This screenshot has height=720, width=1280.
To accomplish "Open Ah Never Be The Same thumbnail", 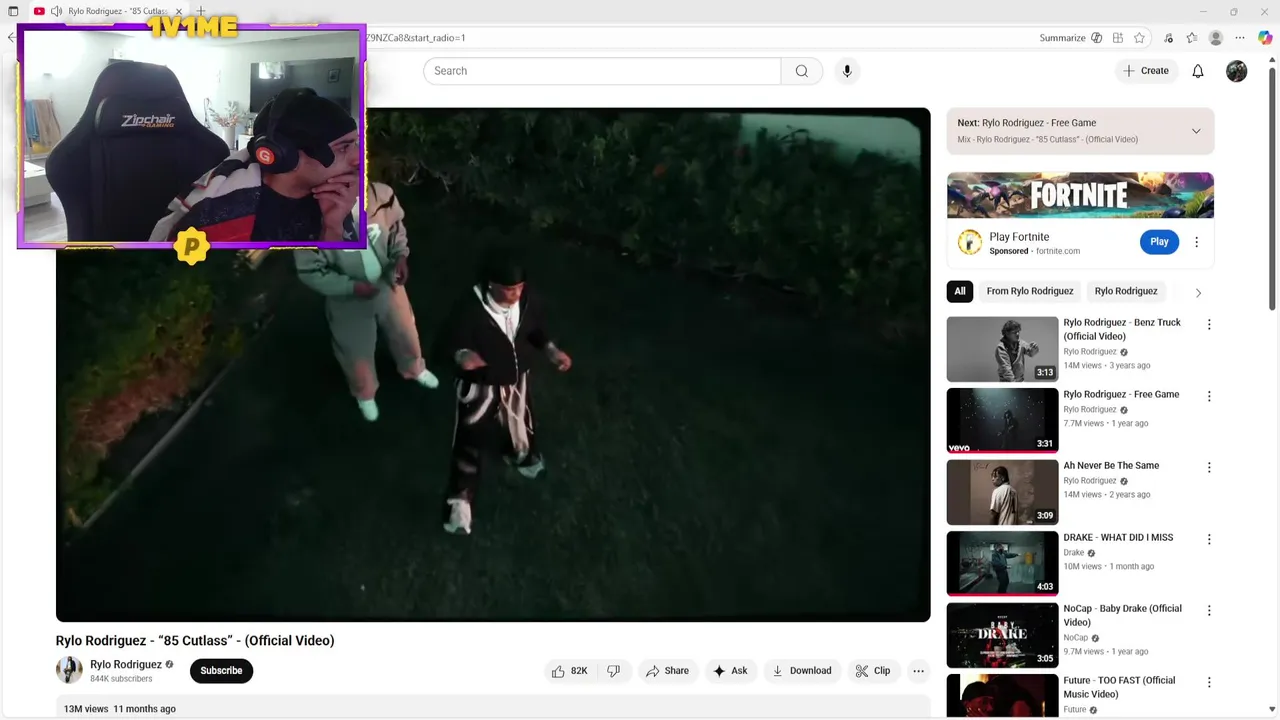I will click(1002, 492).
